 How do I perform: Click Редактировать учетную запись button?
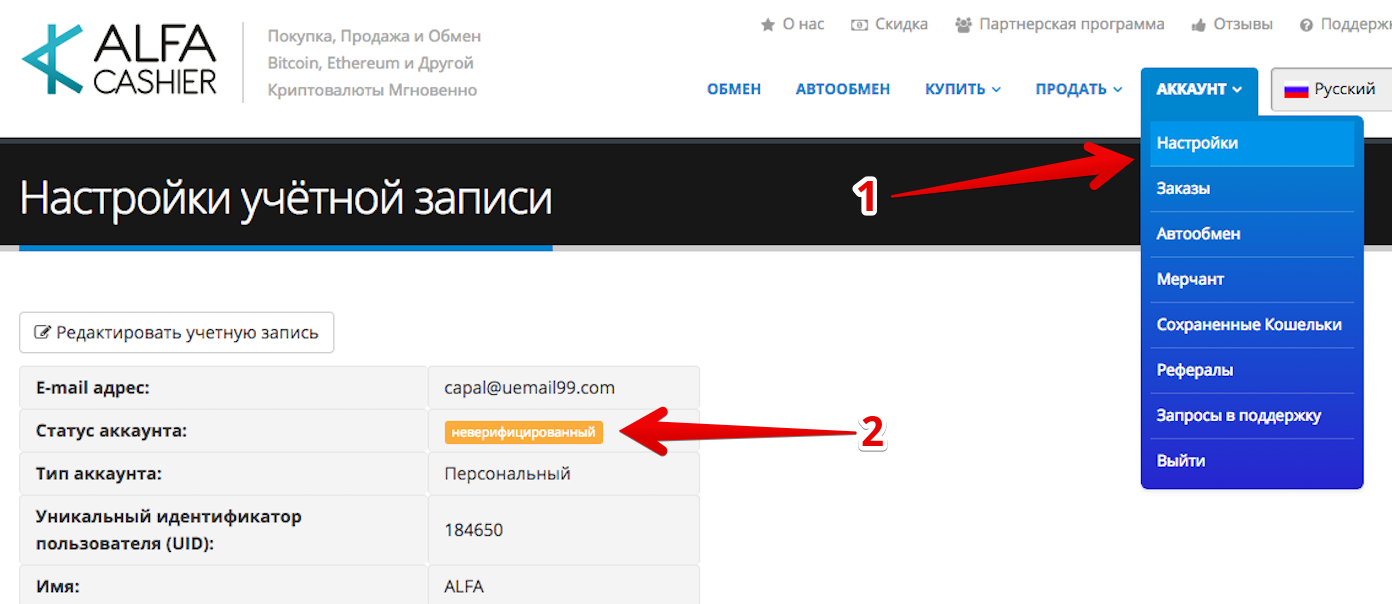click(x=176, y=333)
